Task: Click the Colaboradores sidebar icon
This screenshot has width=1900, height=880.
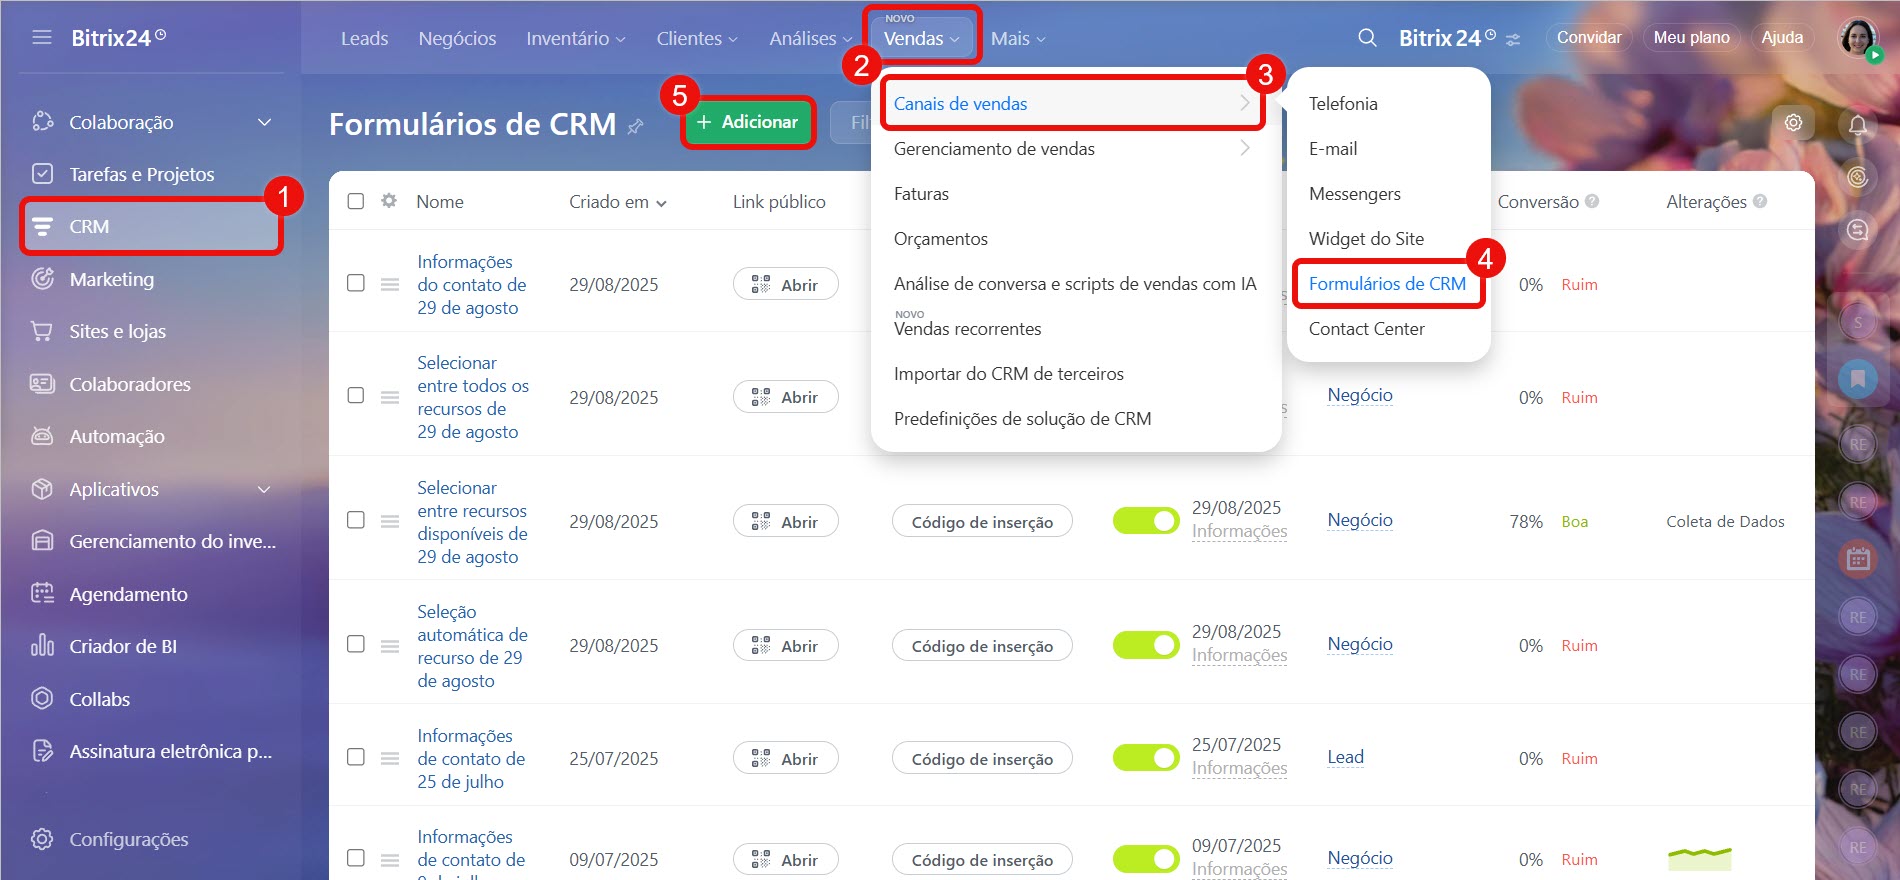Action: pyautogui.click(x=43, y=384)
